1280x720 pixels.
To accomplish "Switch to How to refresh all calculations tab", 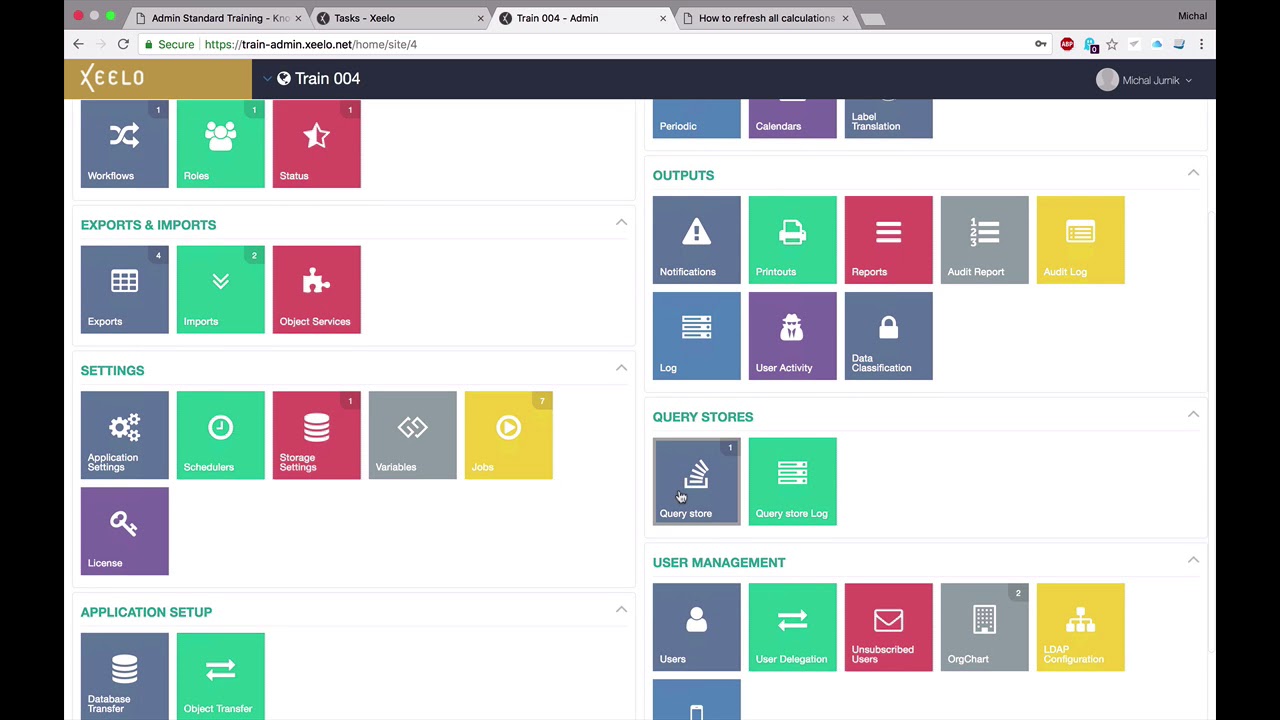I will (765, 18).
